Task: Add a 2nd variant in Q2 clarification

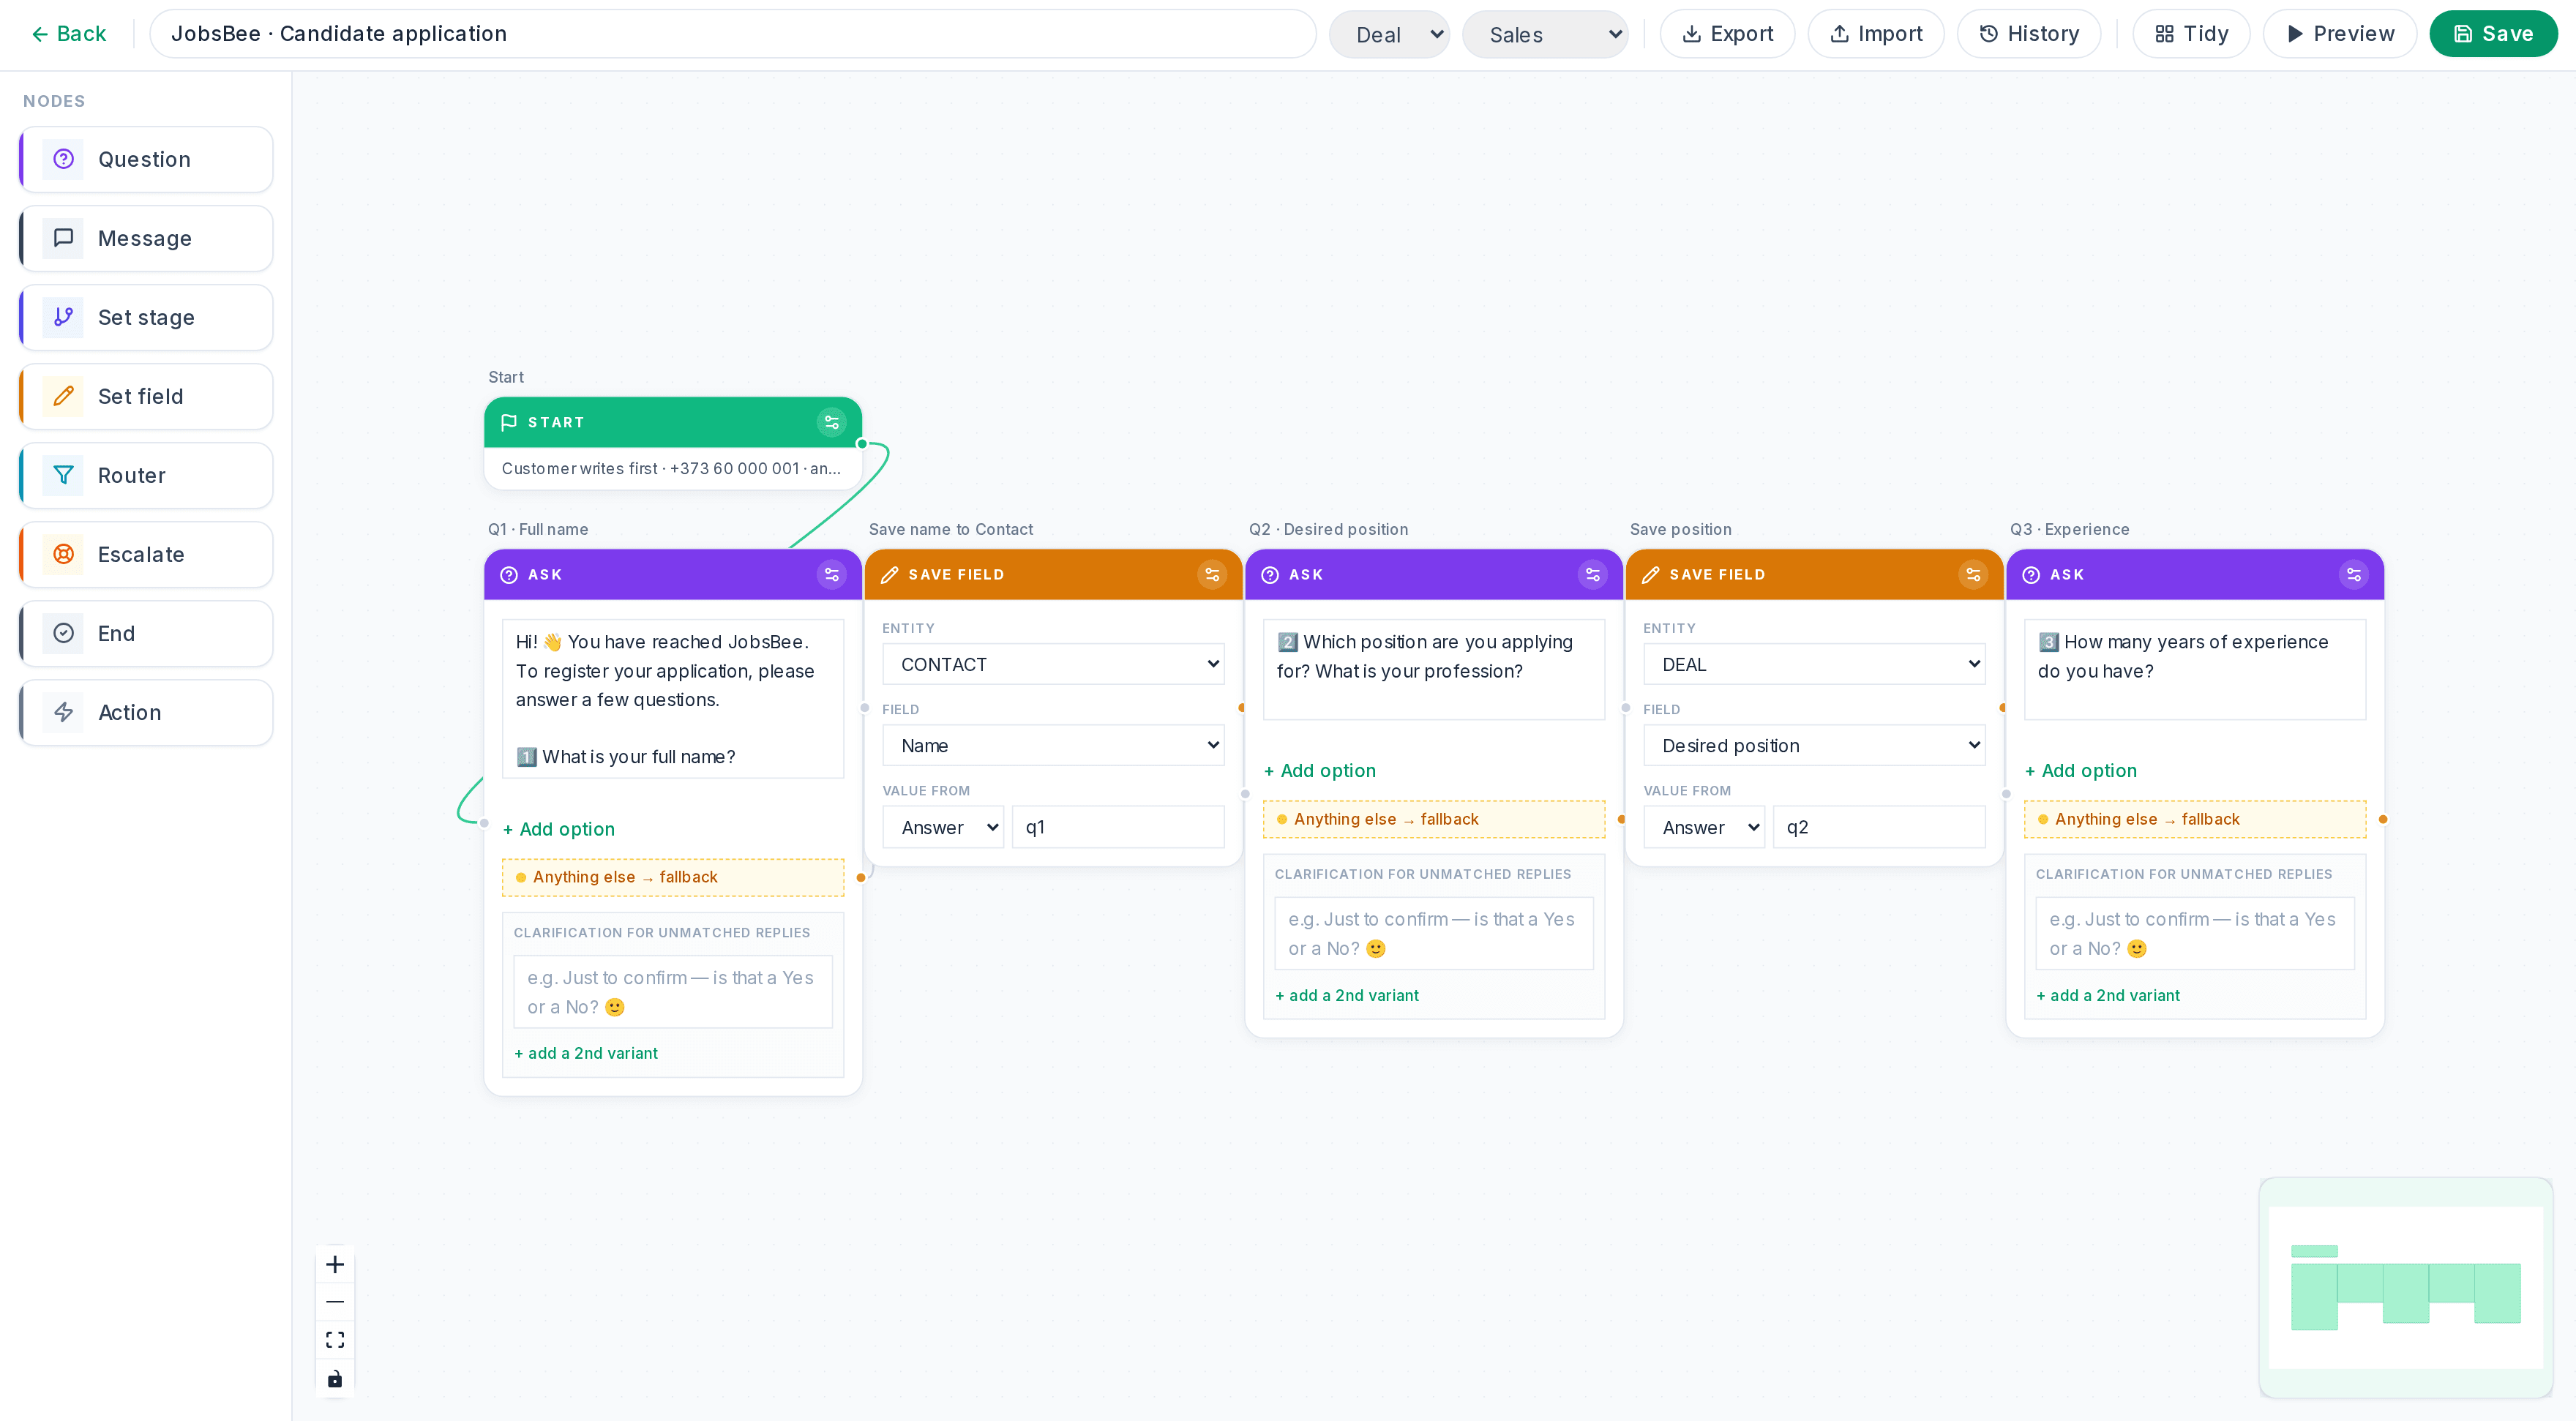Action: [x=1347, y=995]
